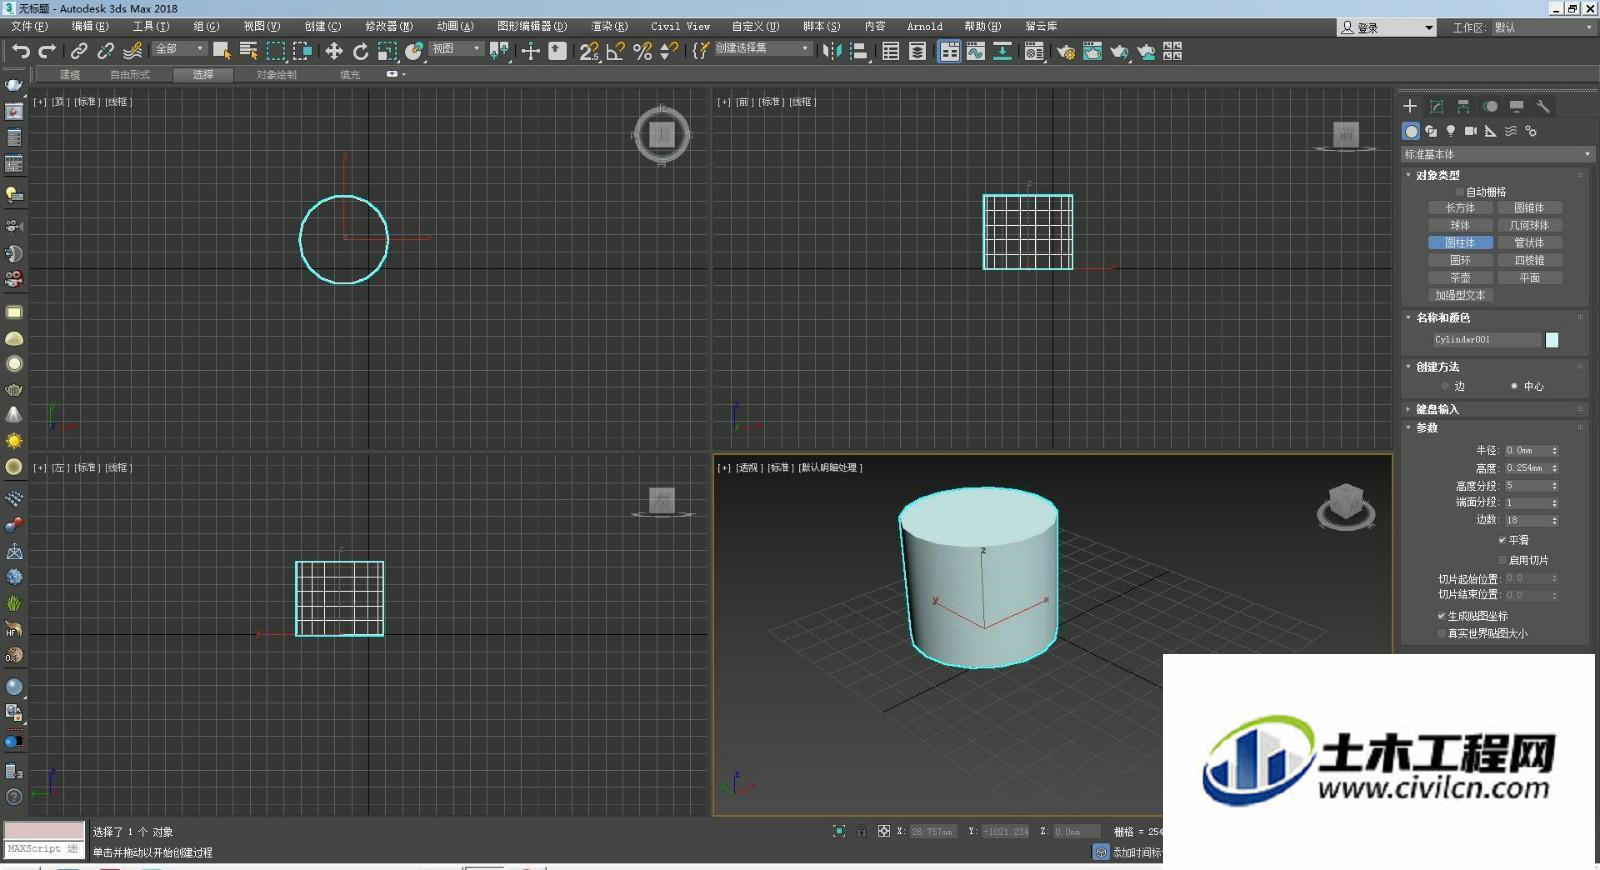Activate the Select and Move tool
This screenshot has height=870, width=1600.
[x=334, y=51]
